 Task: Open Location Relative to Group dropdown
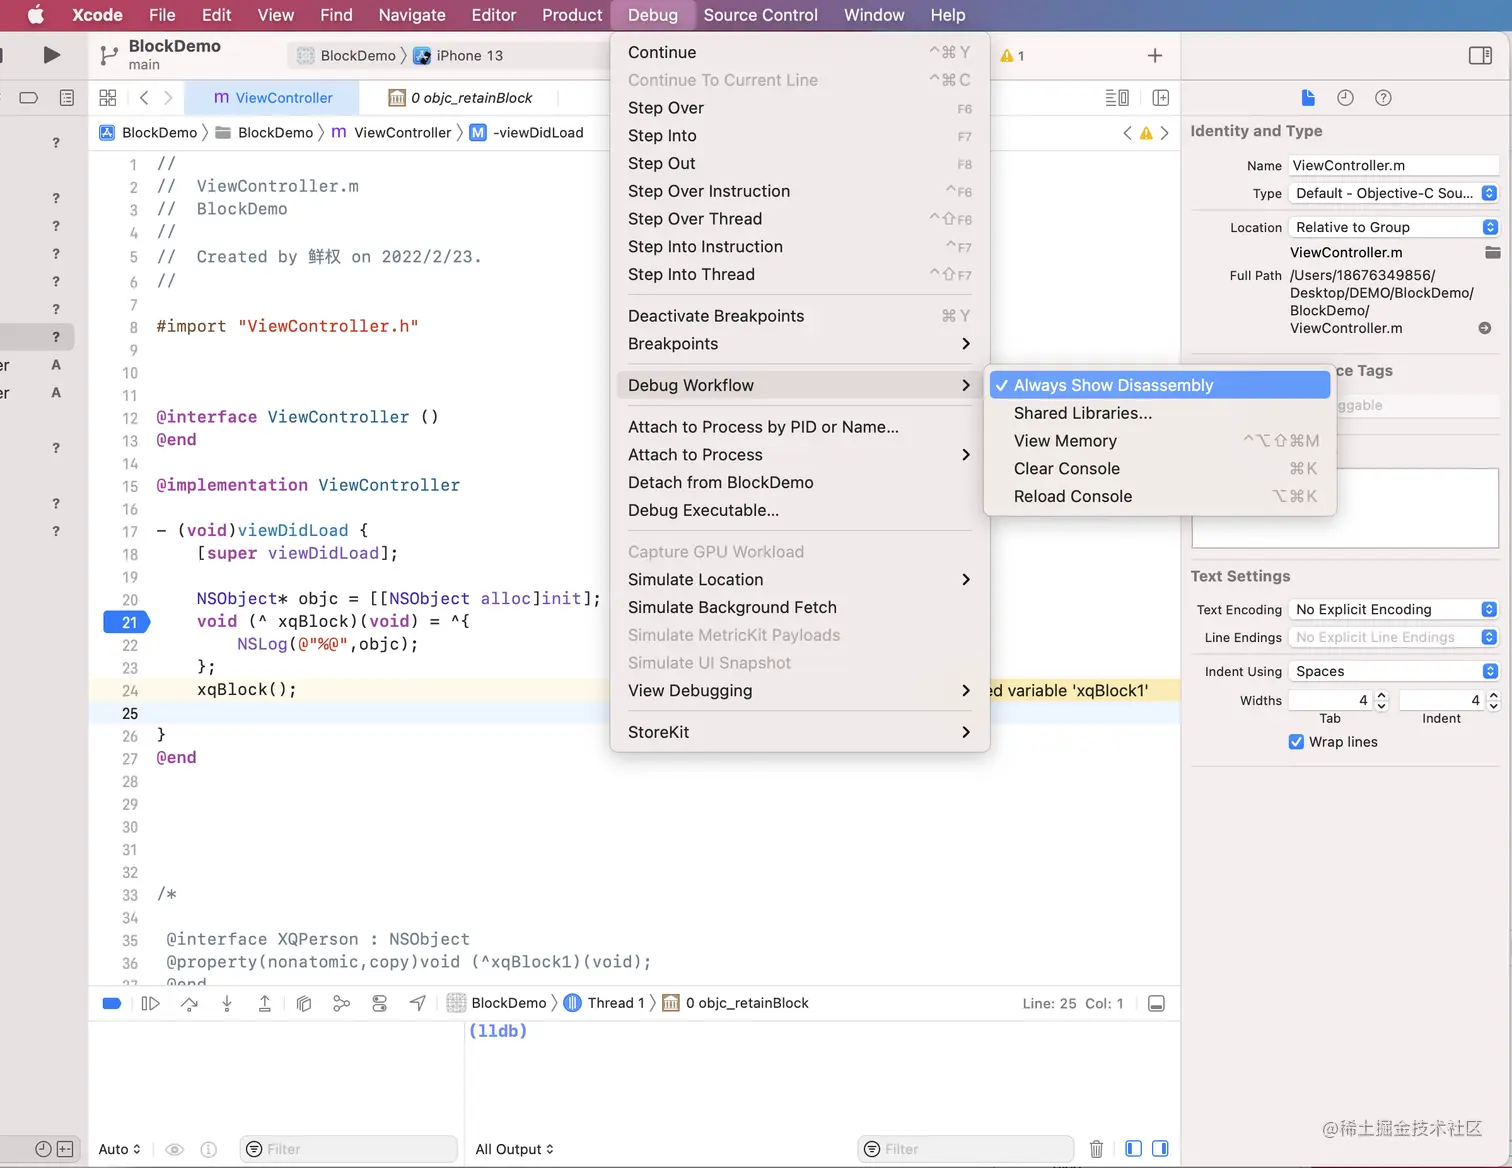(1393, 227)
